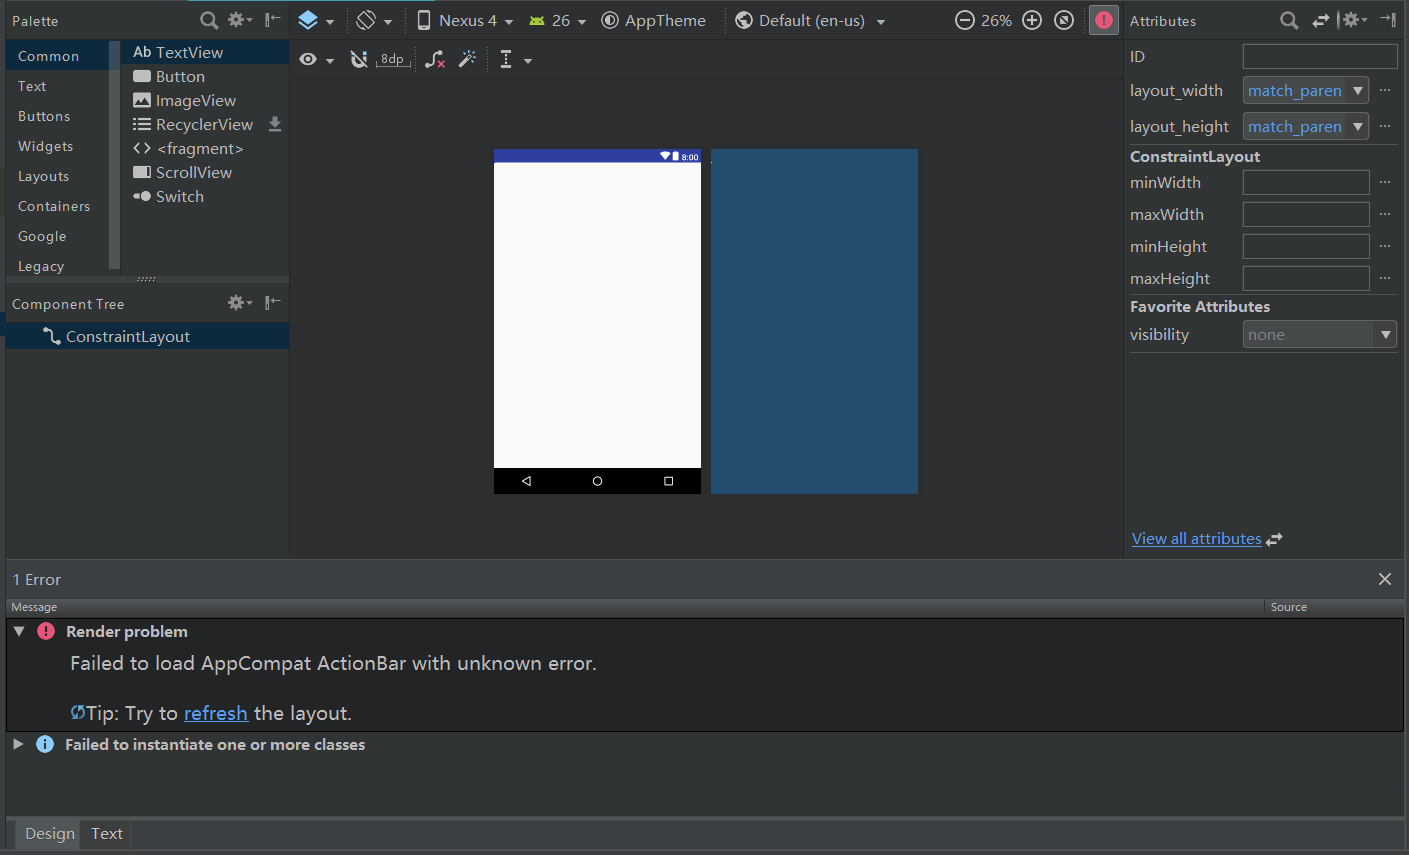1409x855 pixels.
Task: Click the Clear All Constraints icon
Action: tap(434, 59)
